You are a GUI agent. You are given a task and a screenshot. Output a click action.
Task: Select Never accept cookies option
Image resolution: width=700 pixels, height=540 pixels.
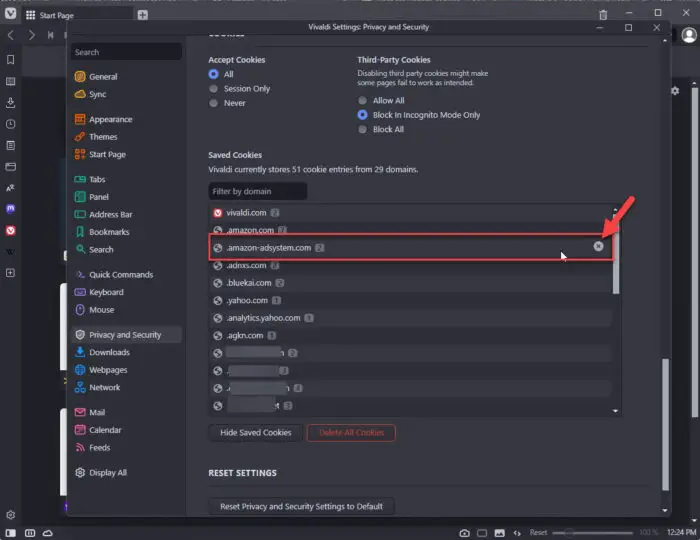tap(213, 103)
